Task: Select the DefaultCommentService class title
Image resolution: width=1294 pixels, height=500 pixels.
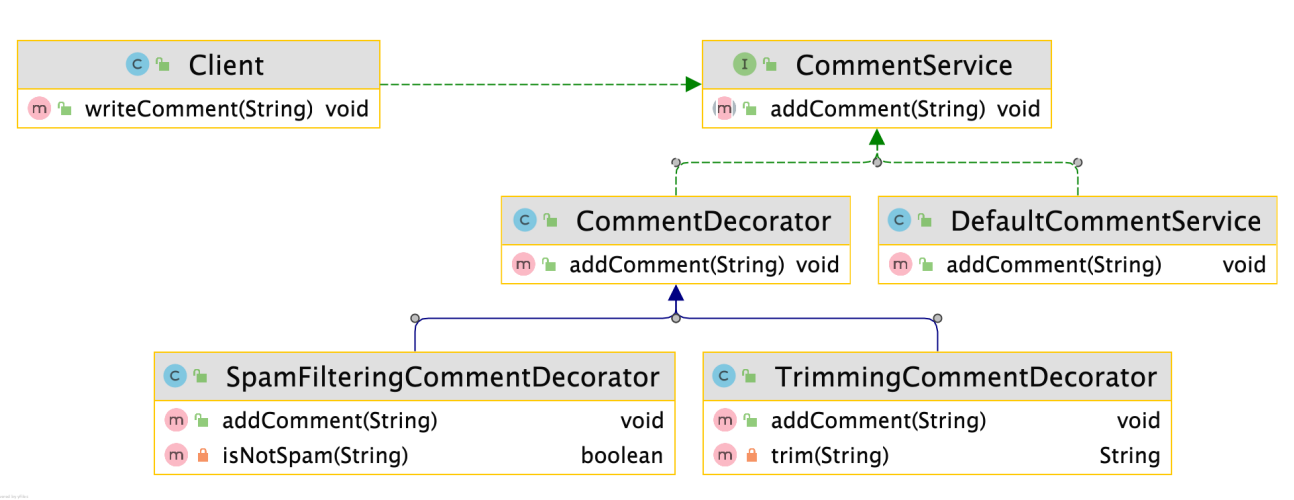Action: point(1107,221)
